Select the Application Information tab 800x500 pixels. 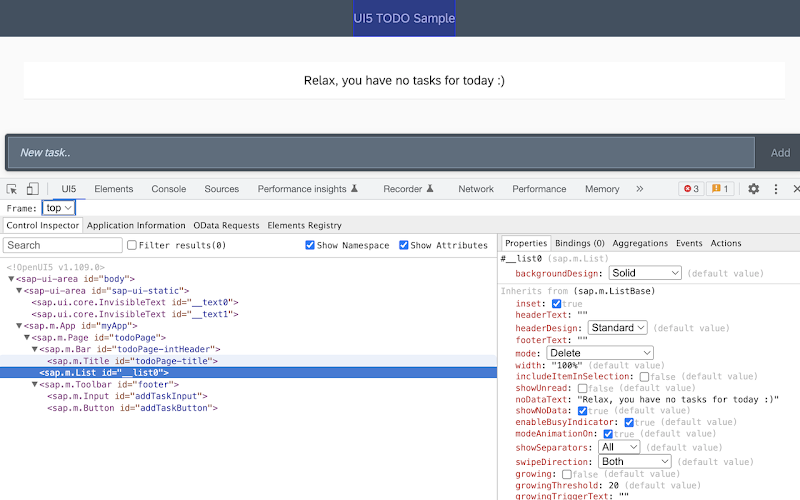pyautogui.click(x=136, y=226)
